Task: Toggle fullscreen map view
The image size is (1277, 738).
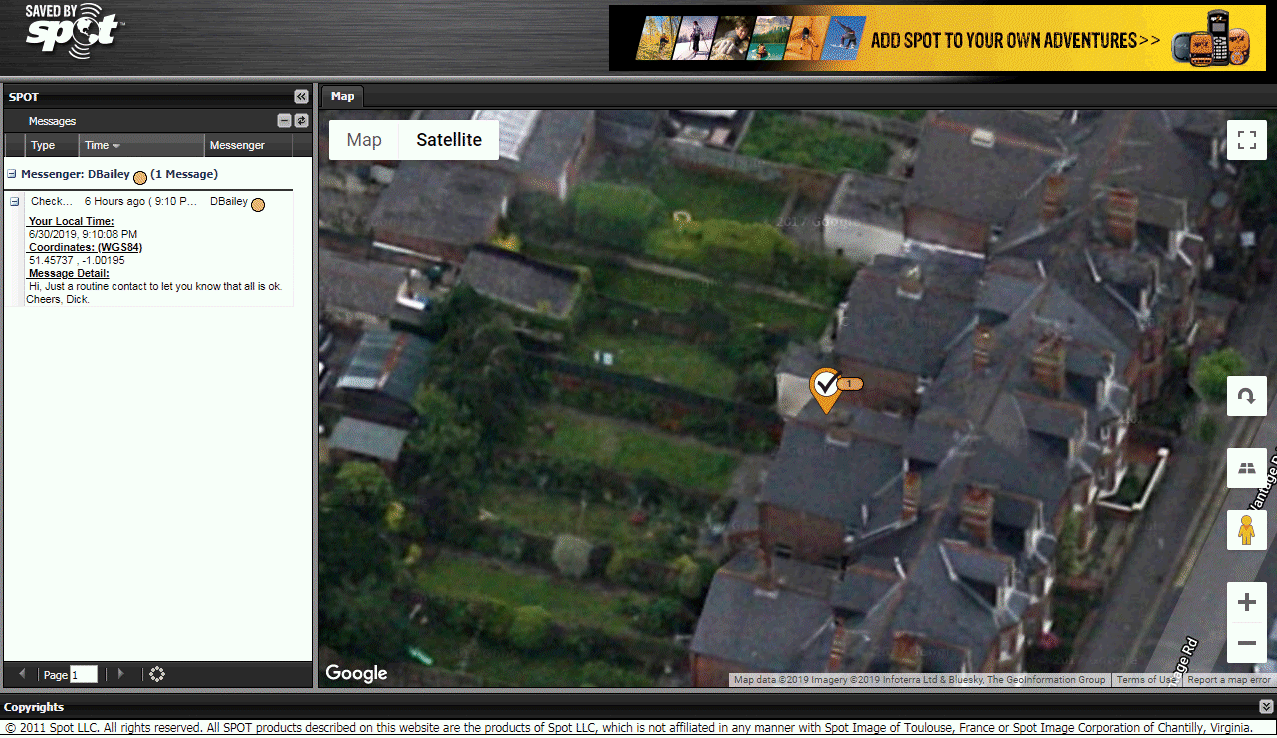Action: (1246, 140)
